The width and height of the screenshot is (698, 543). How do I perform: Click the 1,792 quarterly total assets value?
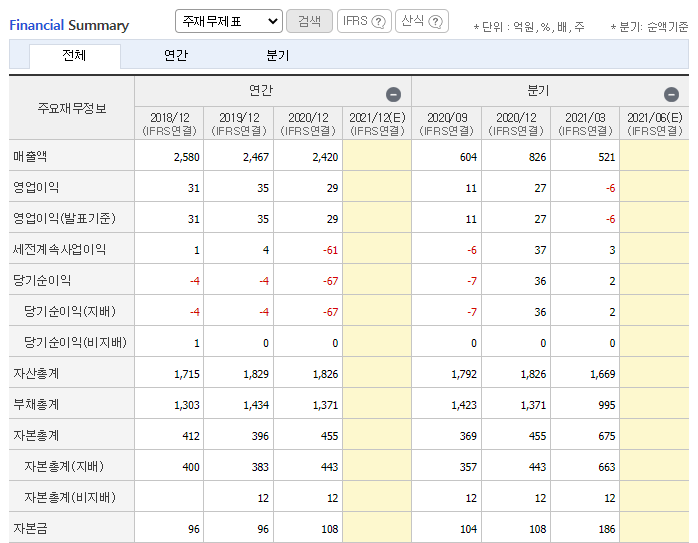pos(464,374)
